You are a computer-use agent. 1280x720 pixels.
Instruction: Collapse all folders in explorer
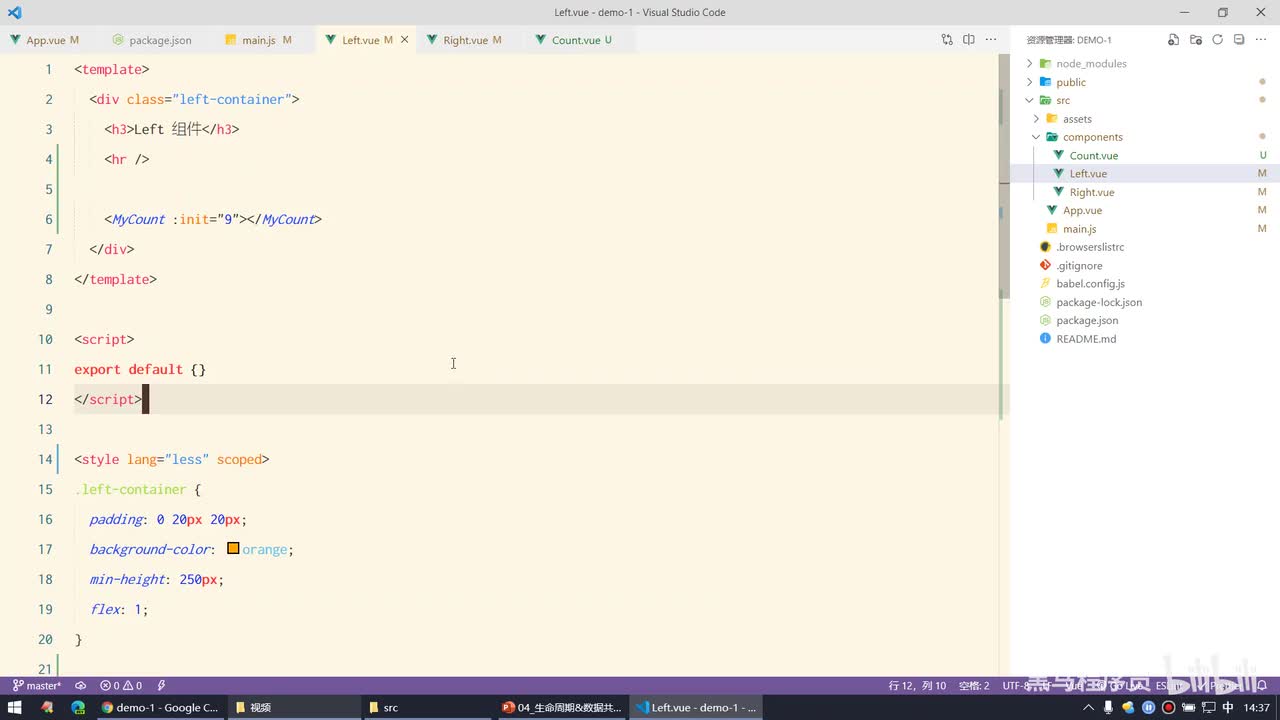tap(1239, 40)
